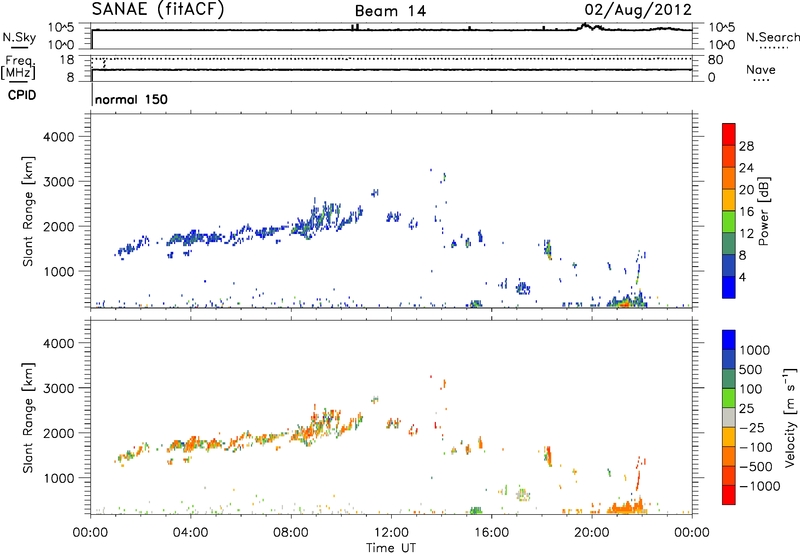Select the red bottom segment of the Velocity colorbar
This screenshot has height=554, width=800.
tap(729, 495)
